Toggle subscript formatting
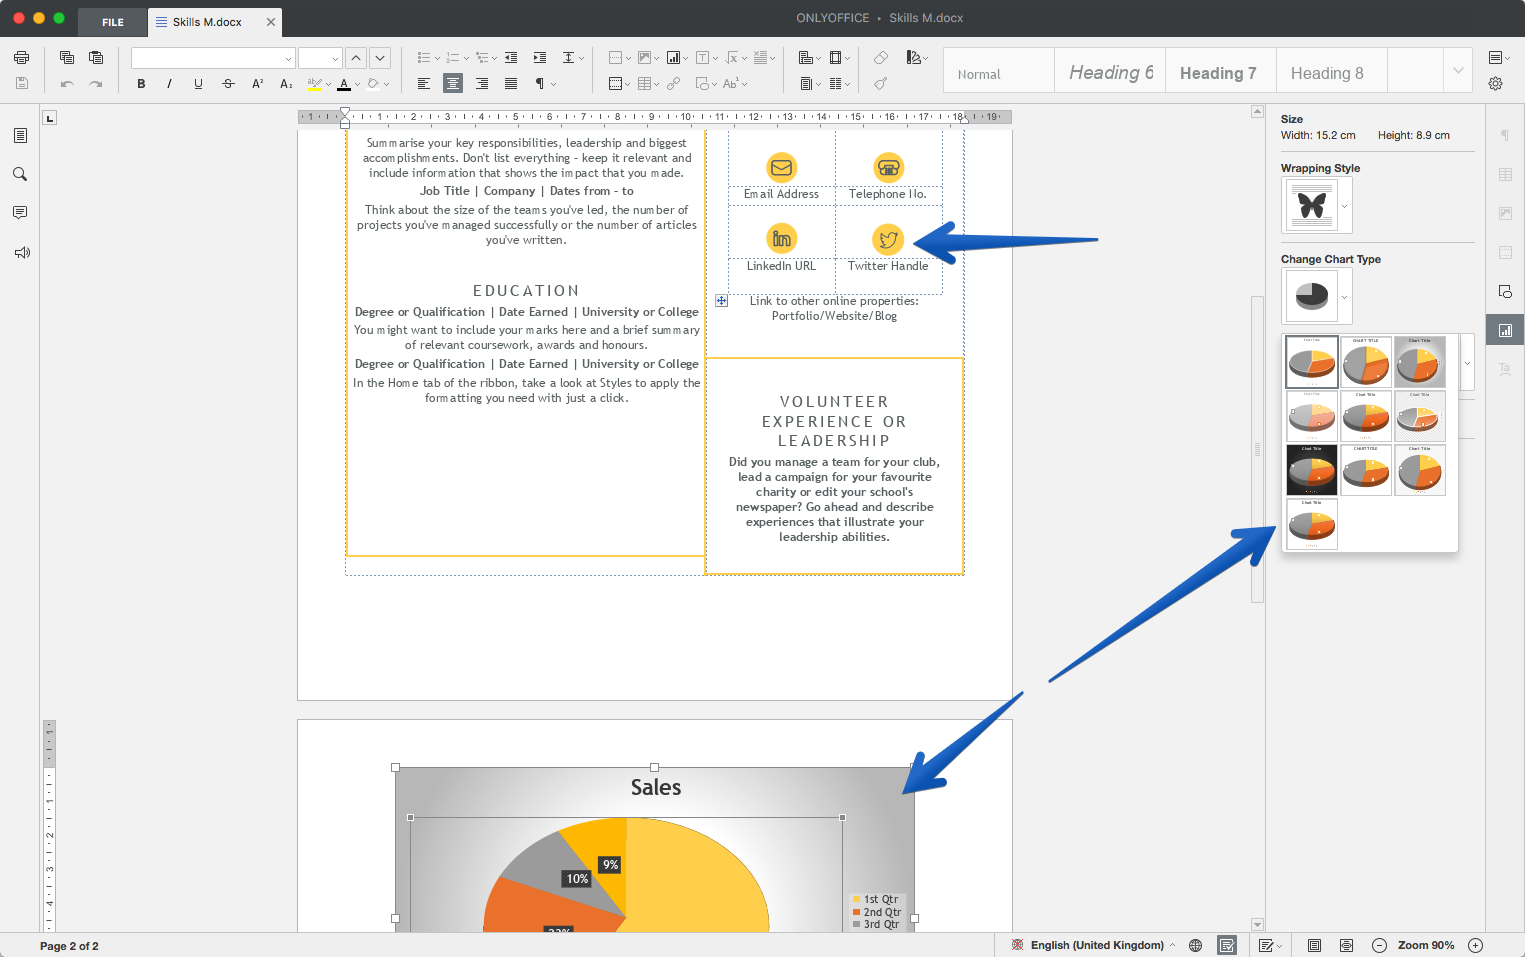This screenshot has height=957, width=1525. (286, 84)
